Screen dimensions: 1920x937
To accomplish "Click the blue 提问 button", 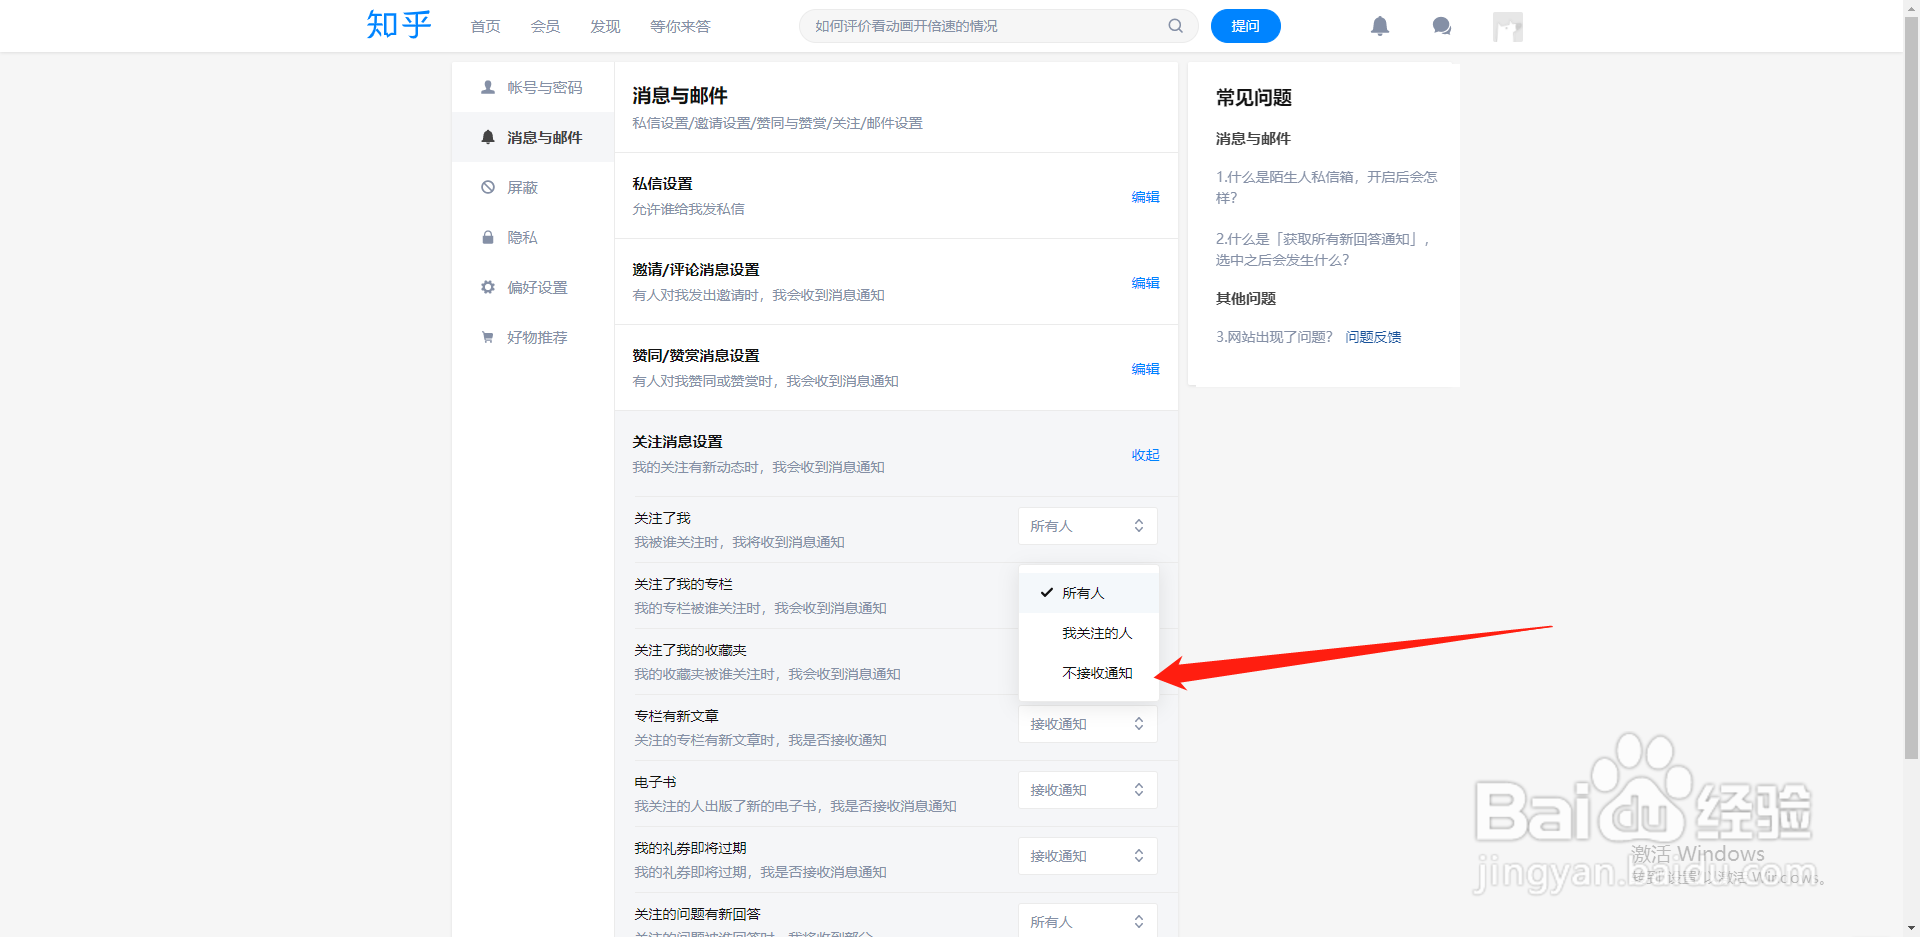I will coord(1245,26).
